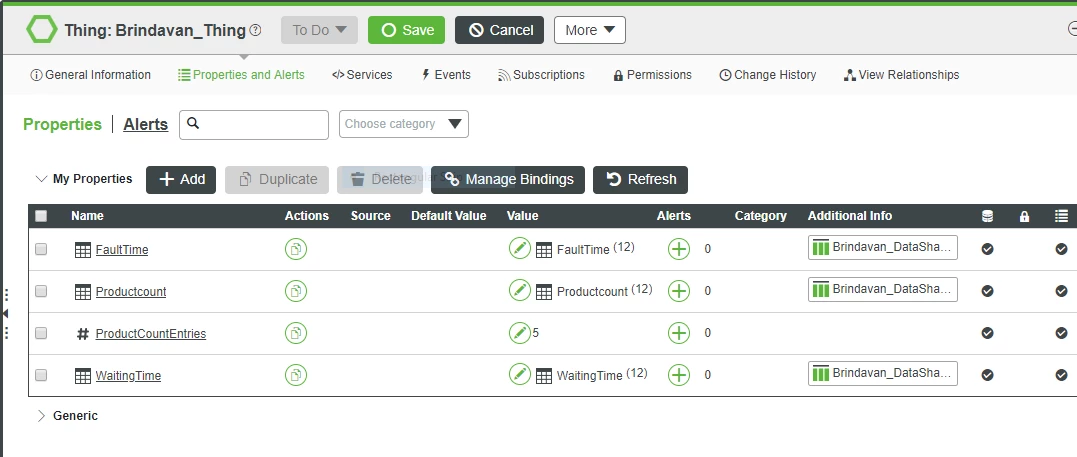Focus the property search input field
Image resolution: width=1077 pixels, height=457 pixels.
[x=254, y=124]
